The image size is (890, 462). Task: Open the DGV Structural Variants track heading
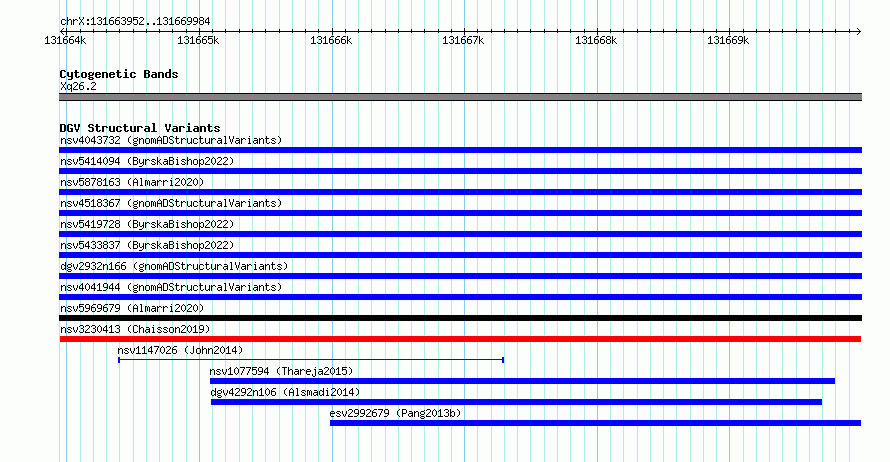click(x=140, y=128)
